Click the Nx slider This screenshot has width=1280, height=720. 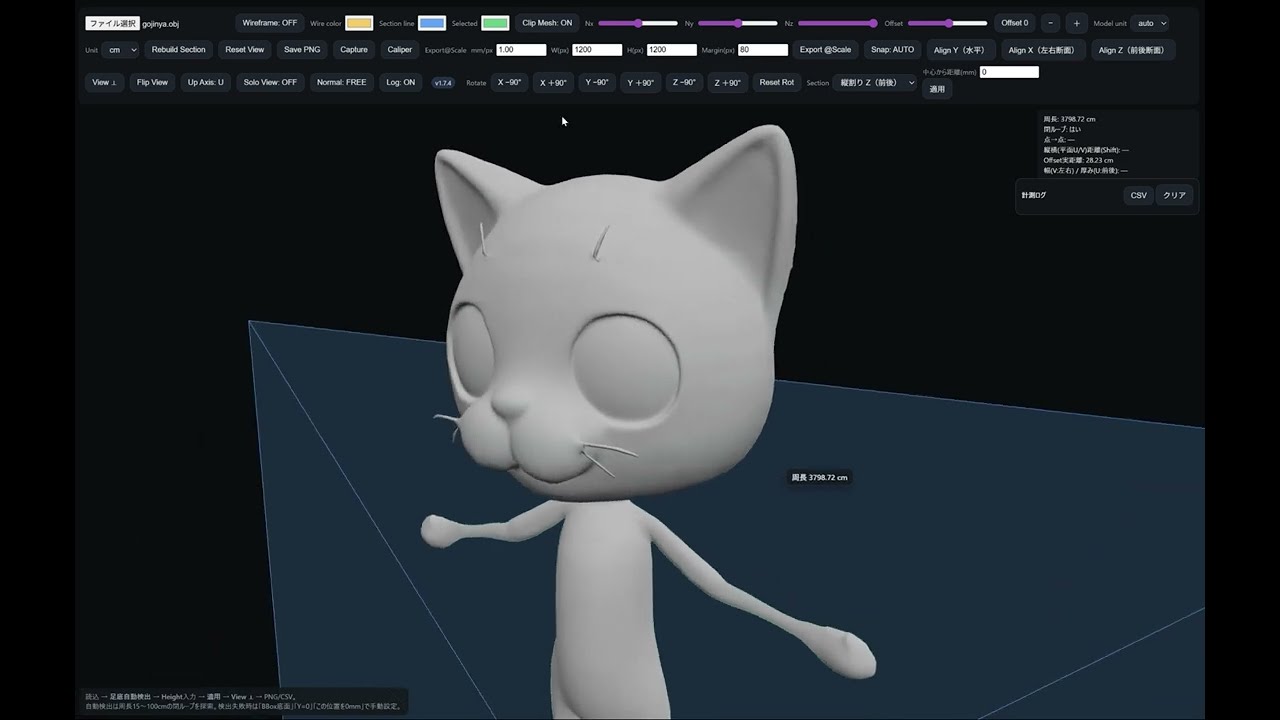tap(638, 23)
